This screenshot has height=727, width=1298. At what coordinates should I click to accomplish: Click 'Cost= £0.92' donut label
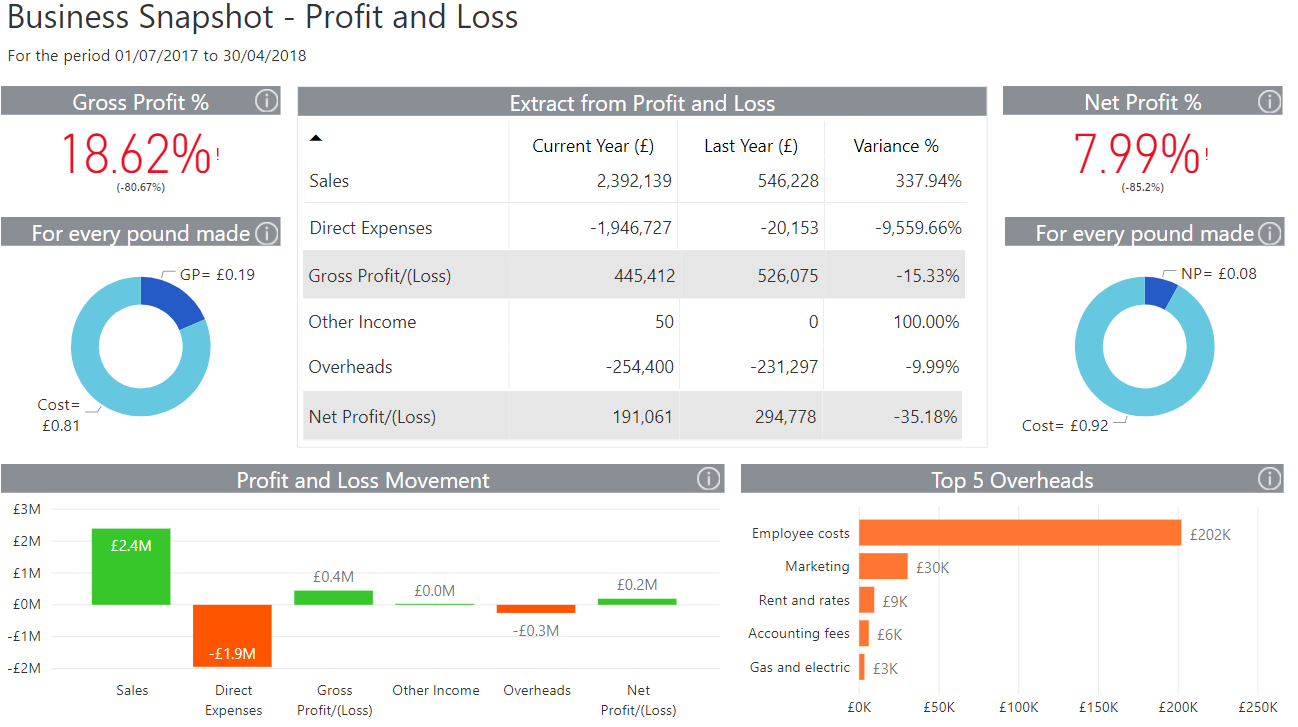click(1065, 425)
